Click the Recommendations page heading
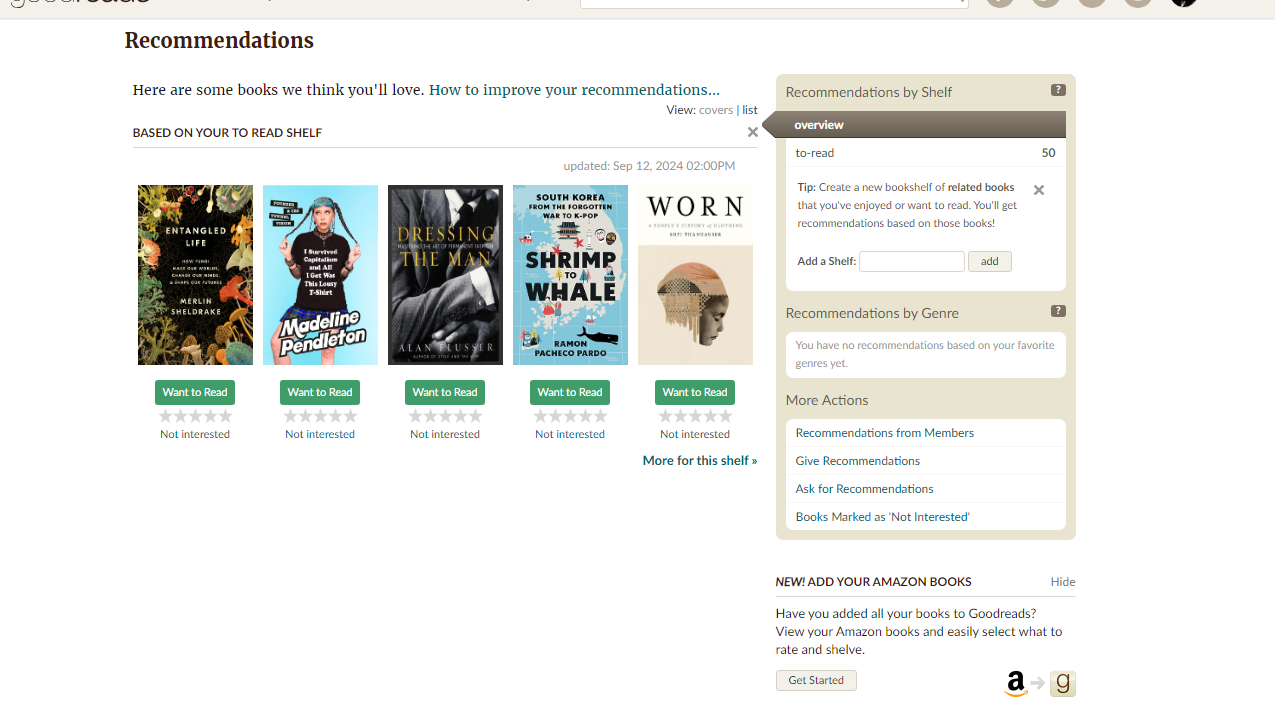Screen dimensions: 1275x718 point(219,41)
